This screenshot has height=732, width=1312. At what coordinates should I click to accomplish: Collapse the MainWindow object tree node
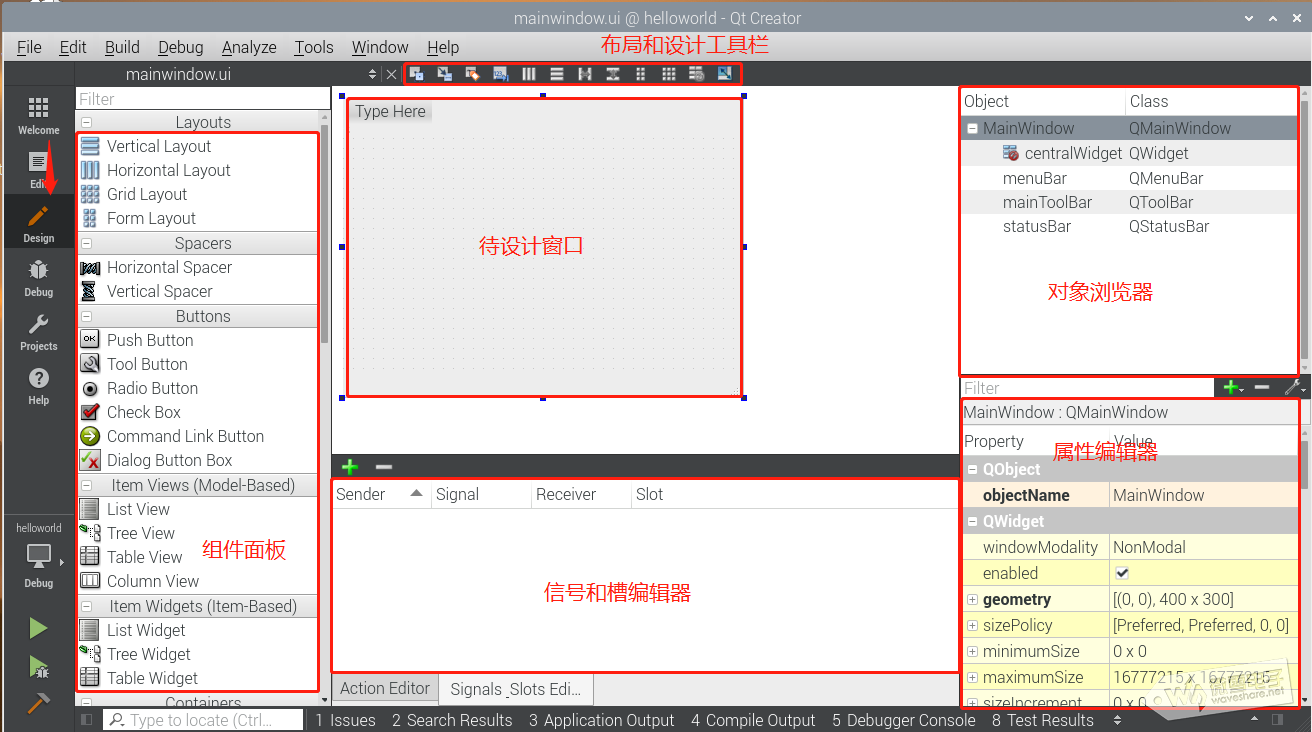(x=972, y=128)
